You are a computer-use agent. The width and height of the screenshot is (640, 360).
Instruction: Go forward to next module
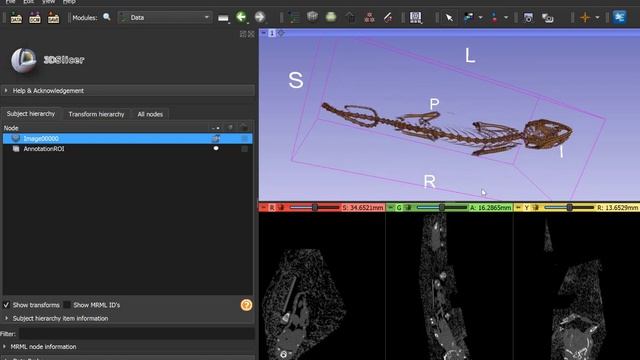(260, 17)
